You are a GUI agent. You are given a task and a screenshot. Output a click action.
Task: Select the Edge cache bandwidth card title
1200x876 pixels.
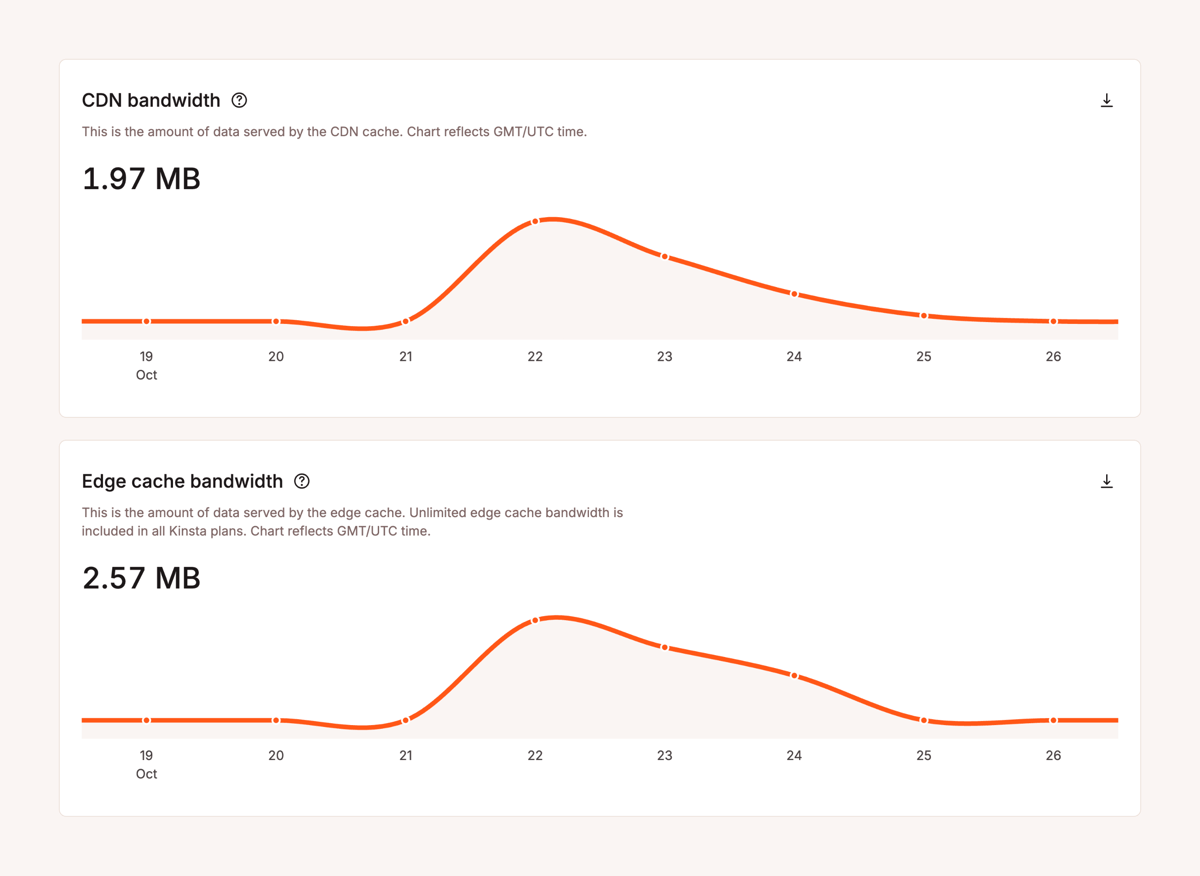click(182, 481)
